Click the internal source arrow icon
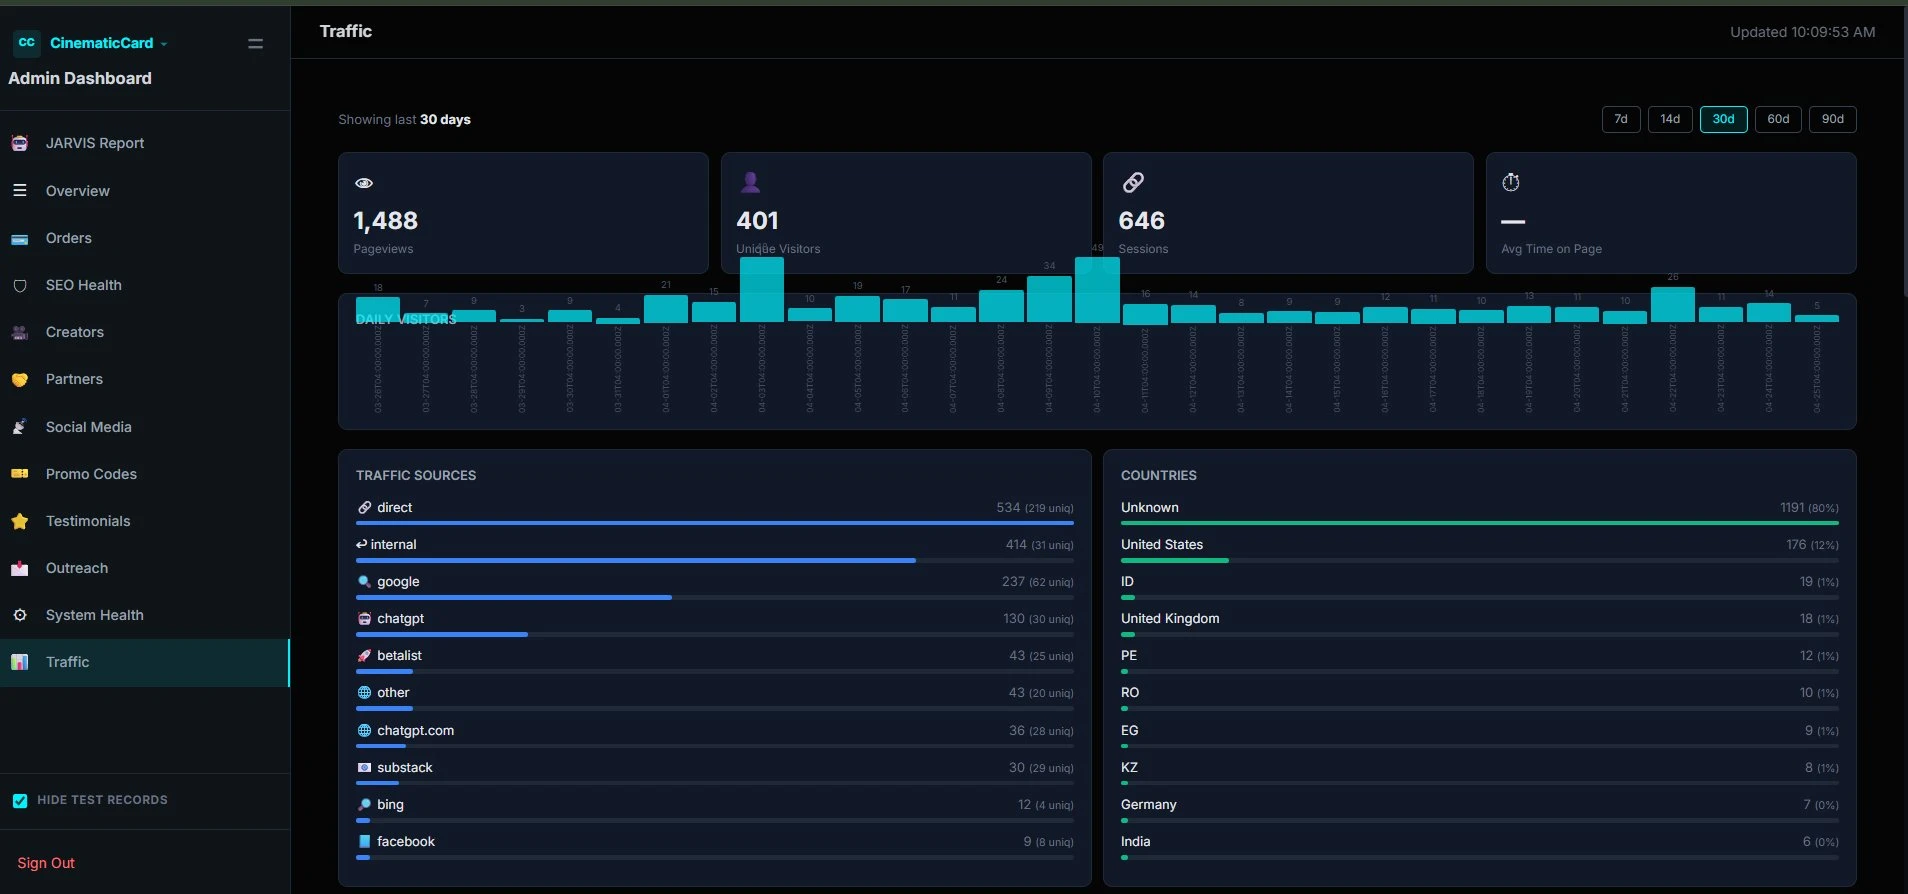1908x894 pixels. click(362, 544)
